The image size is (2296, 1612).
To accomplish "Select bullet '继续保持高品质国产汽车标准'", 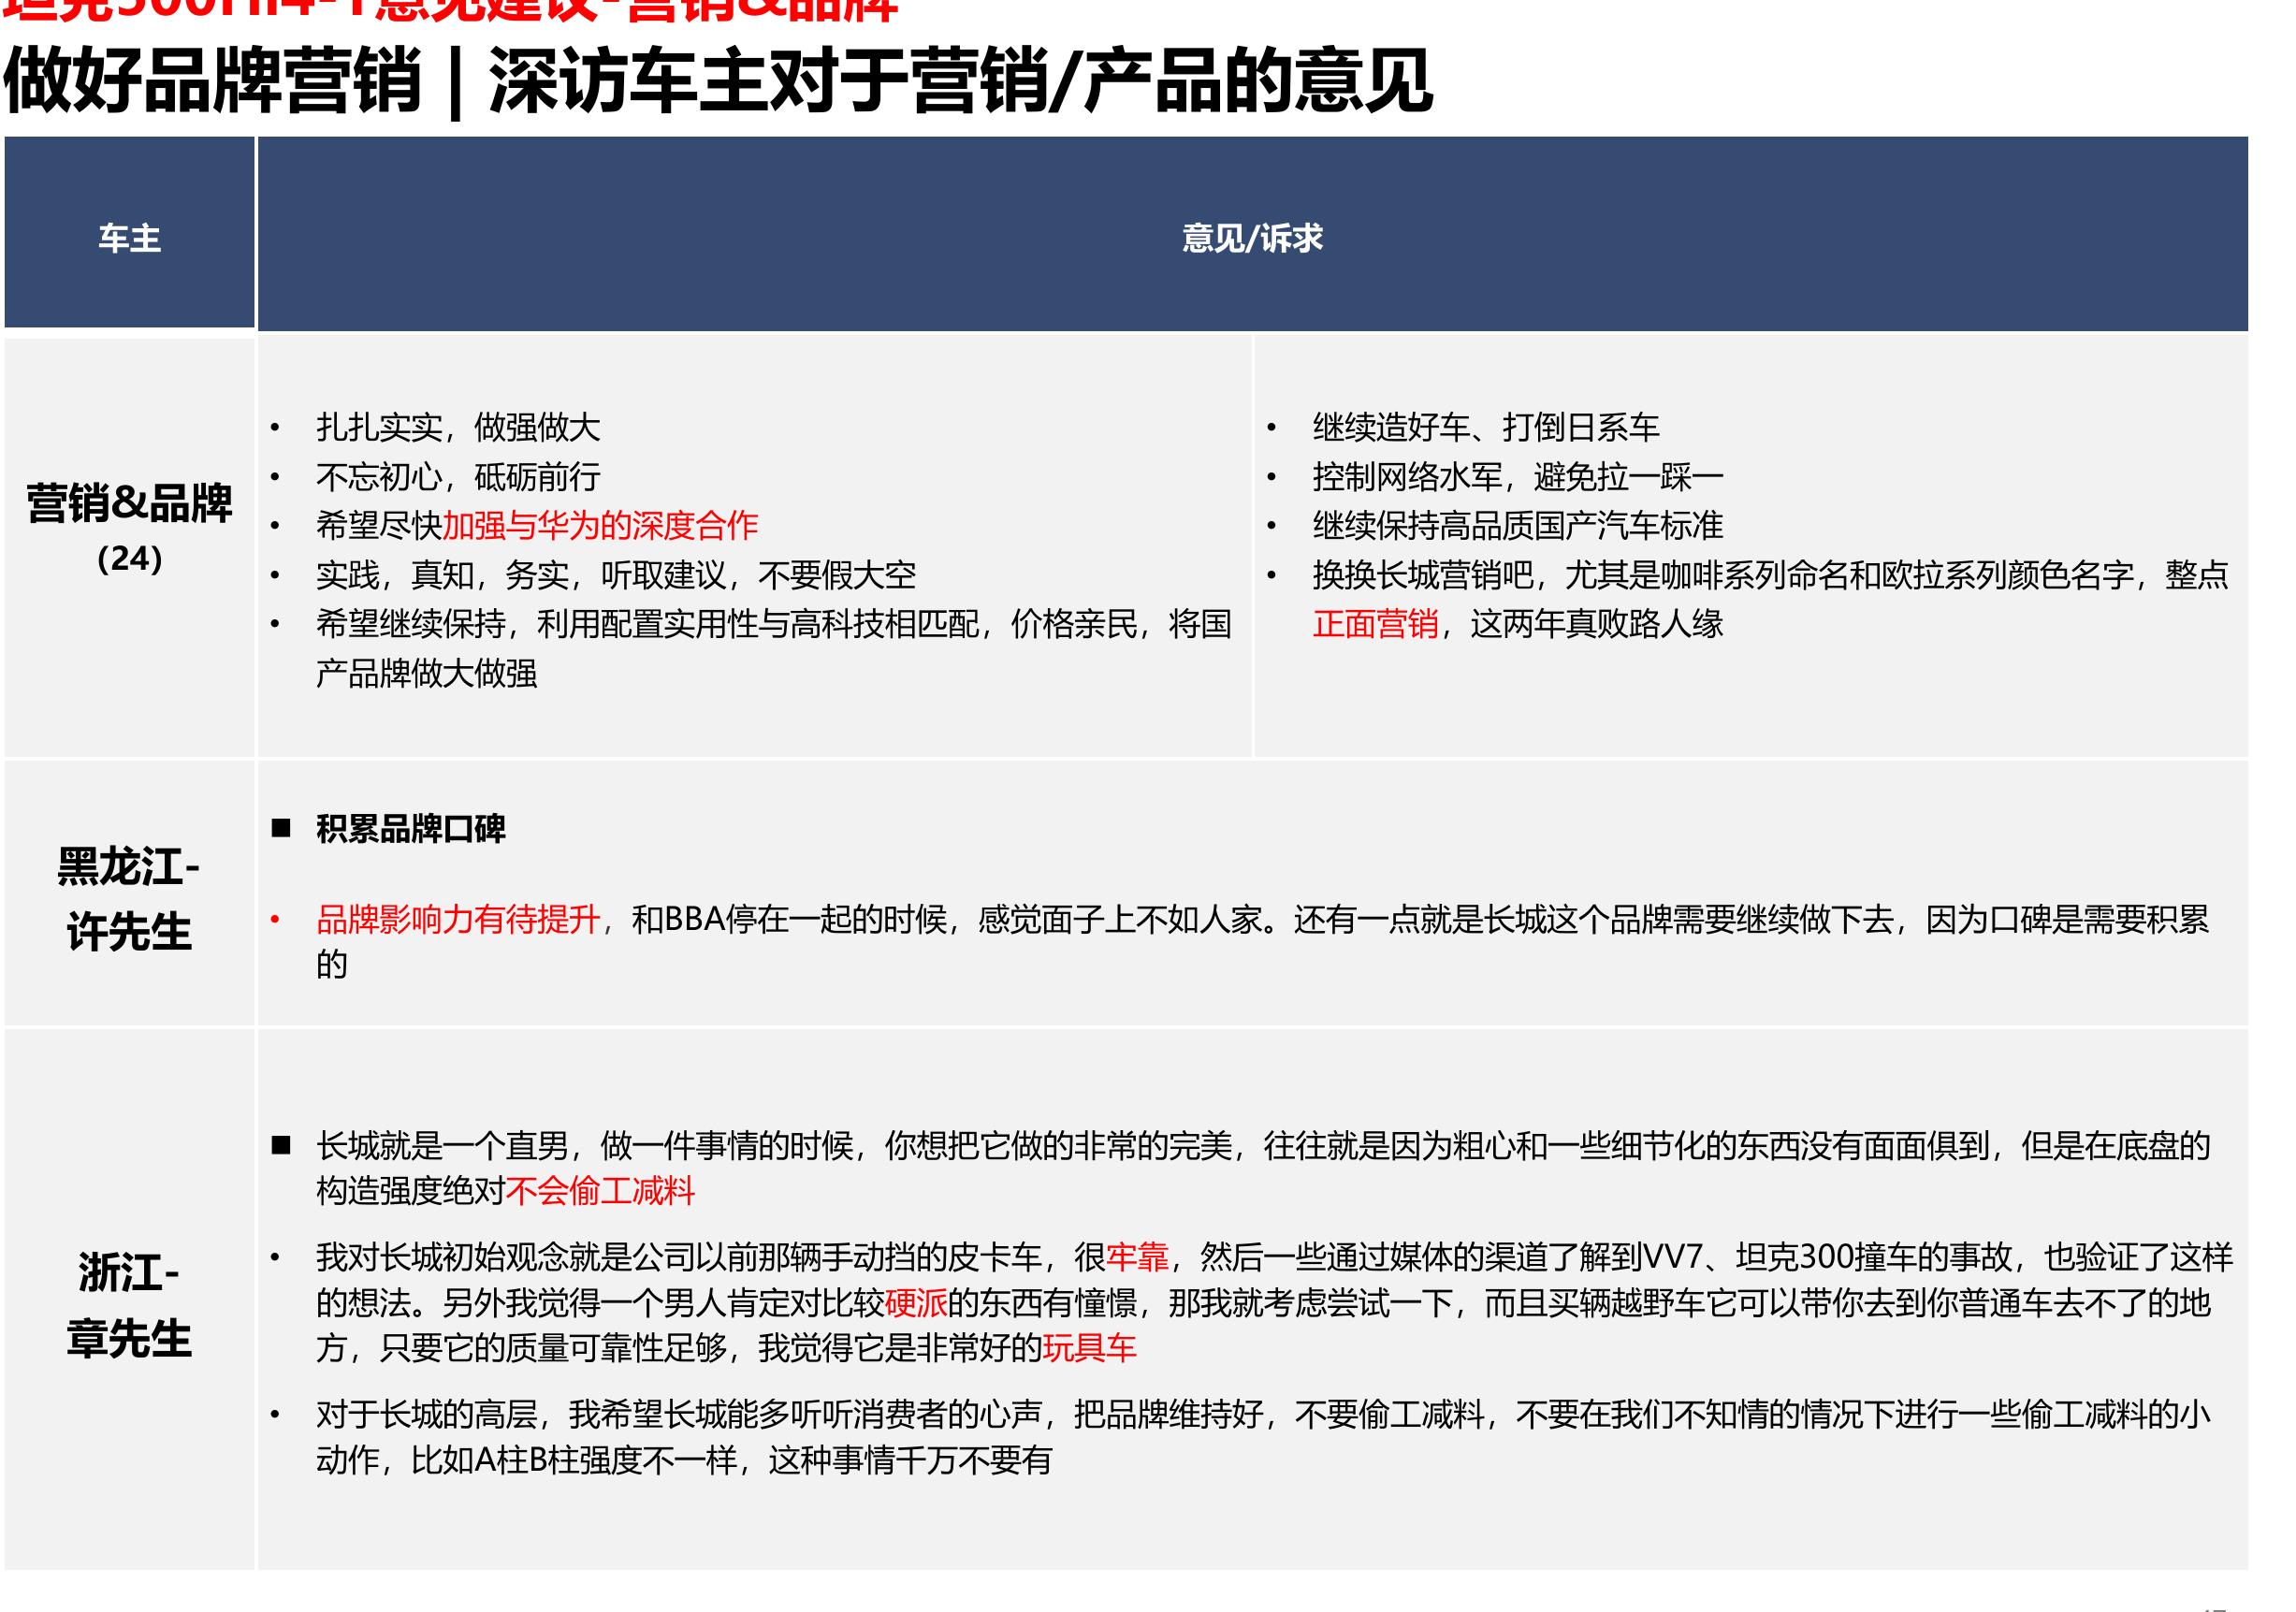I will point(1518,526).
